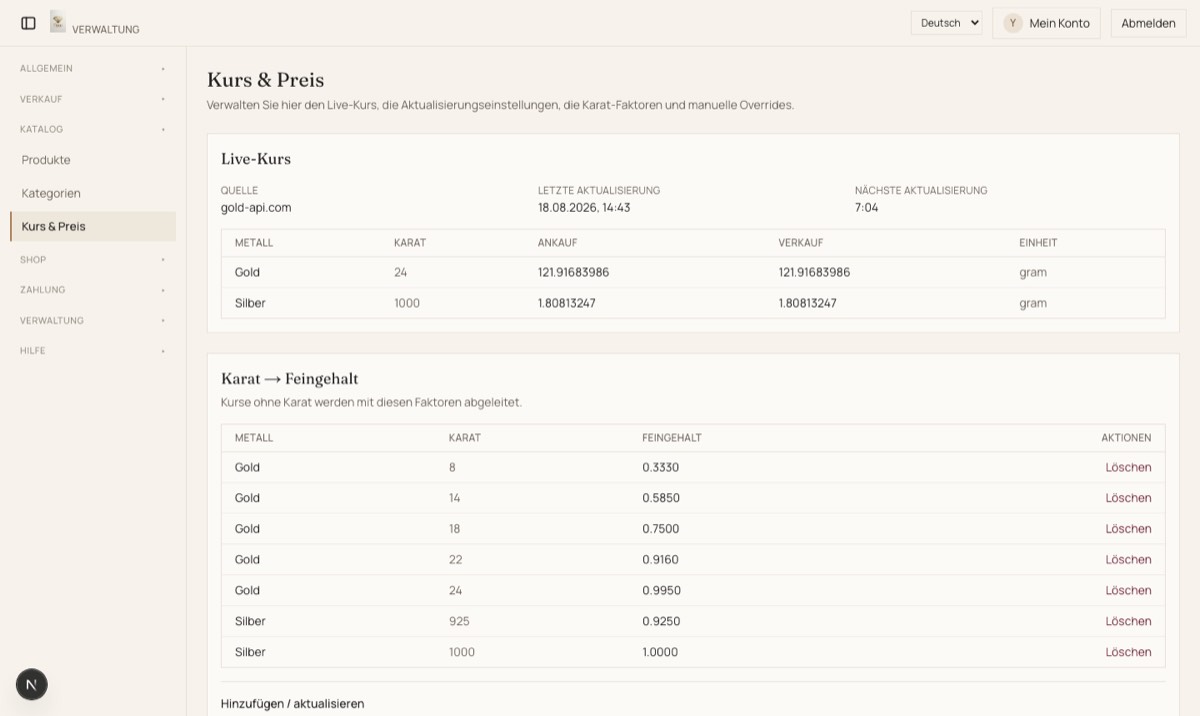
Task: Expand the Shop sidebar section
Action: pos(93,259)
